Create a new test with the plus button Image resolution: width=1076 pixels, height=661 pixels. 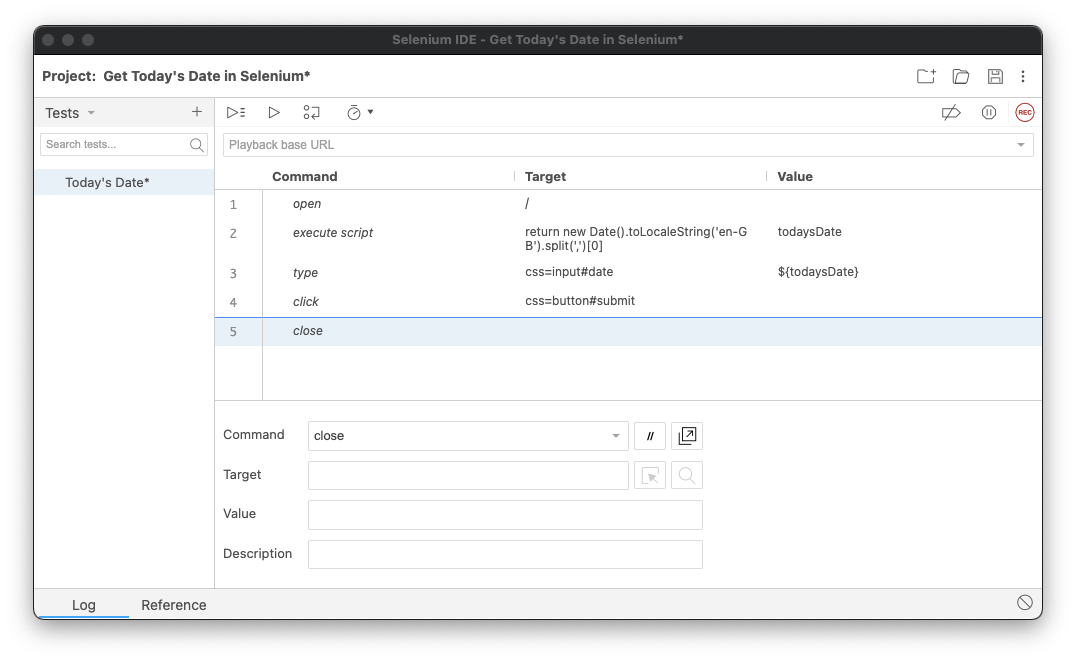(x=196, y=112)
